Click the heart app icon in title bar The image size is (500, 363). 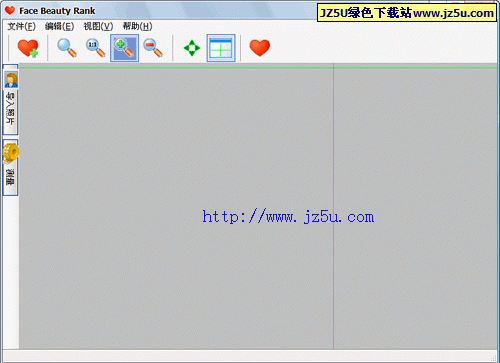[x=10, y=11]
